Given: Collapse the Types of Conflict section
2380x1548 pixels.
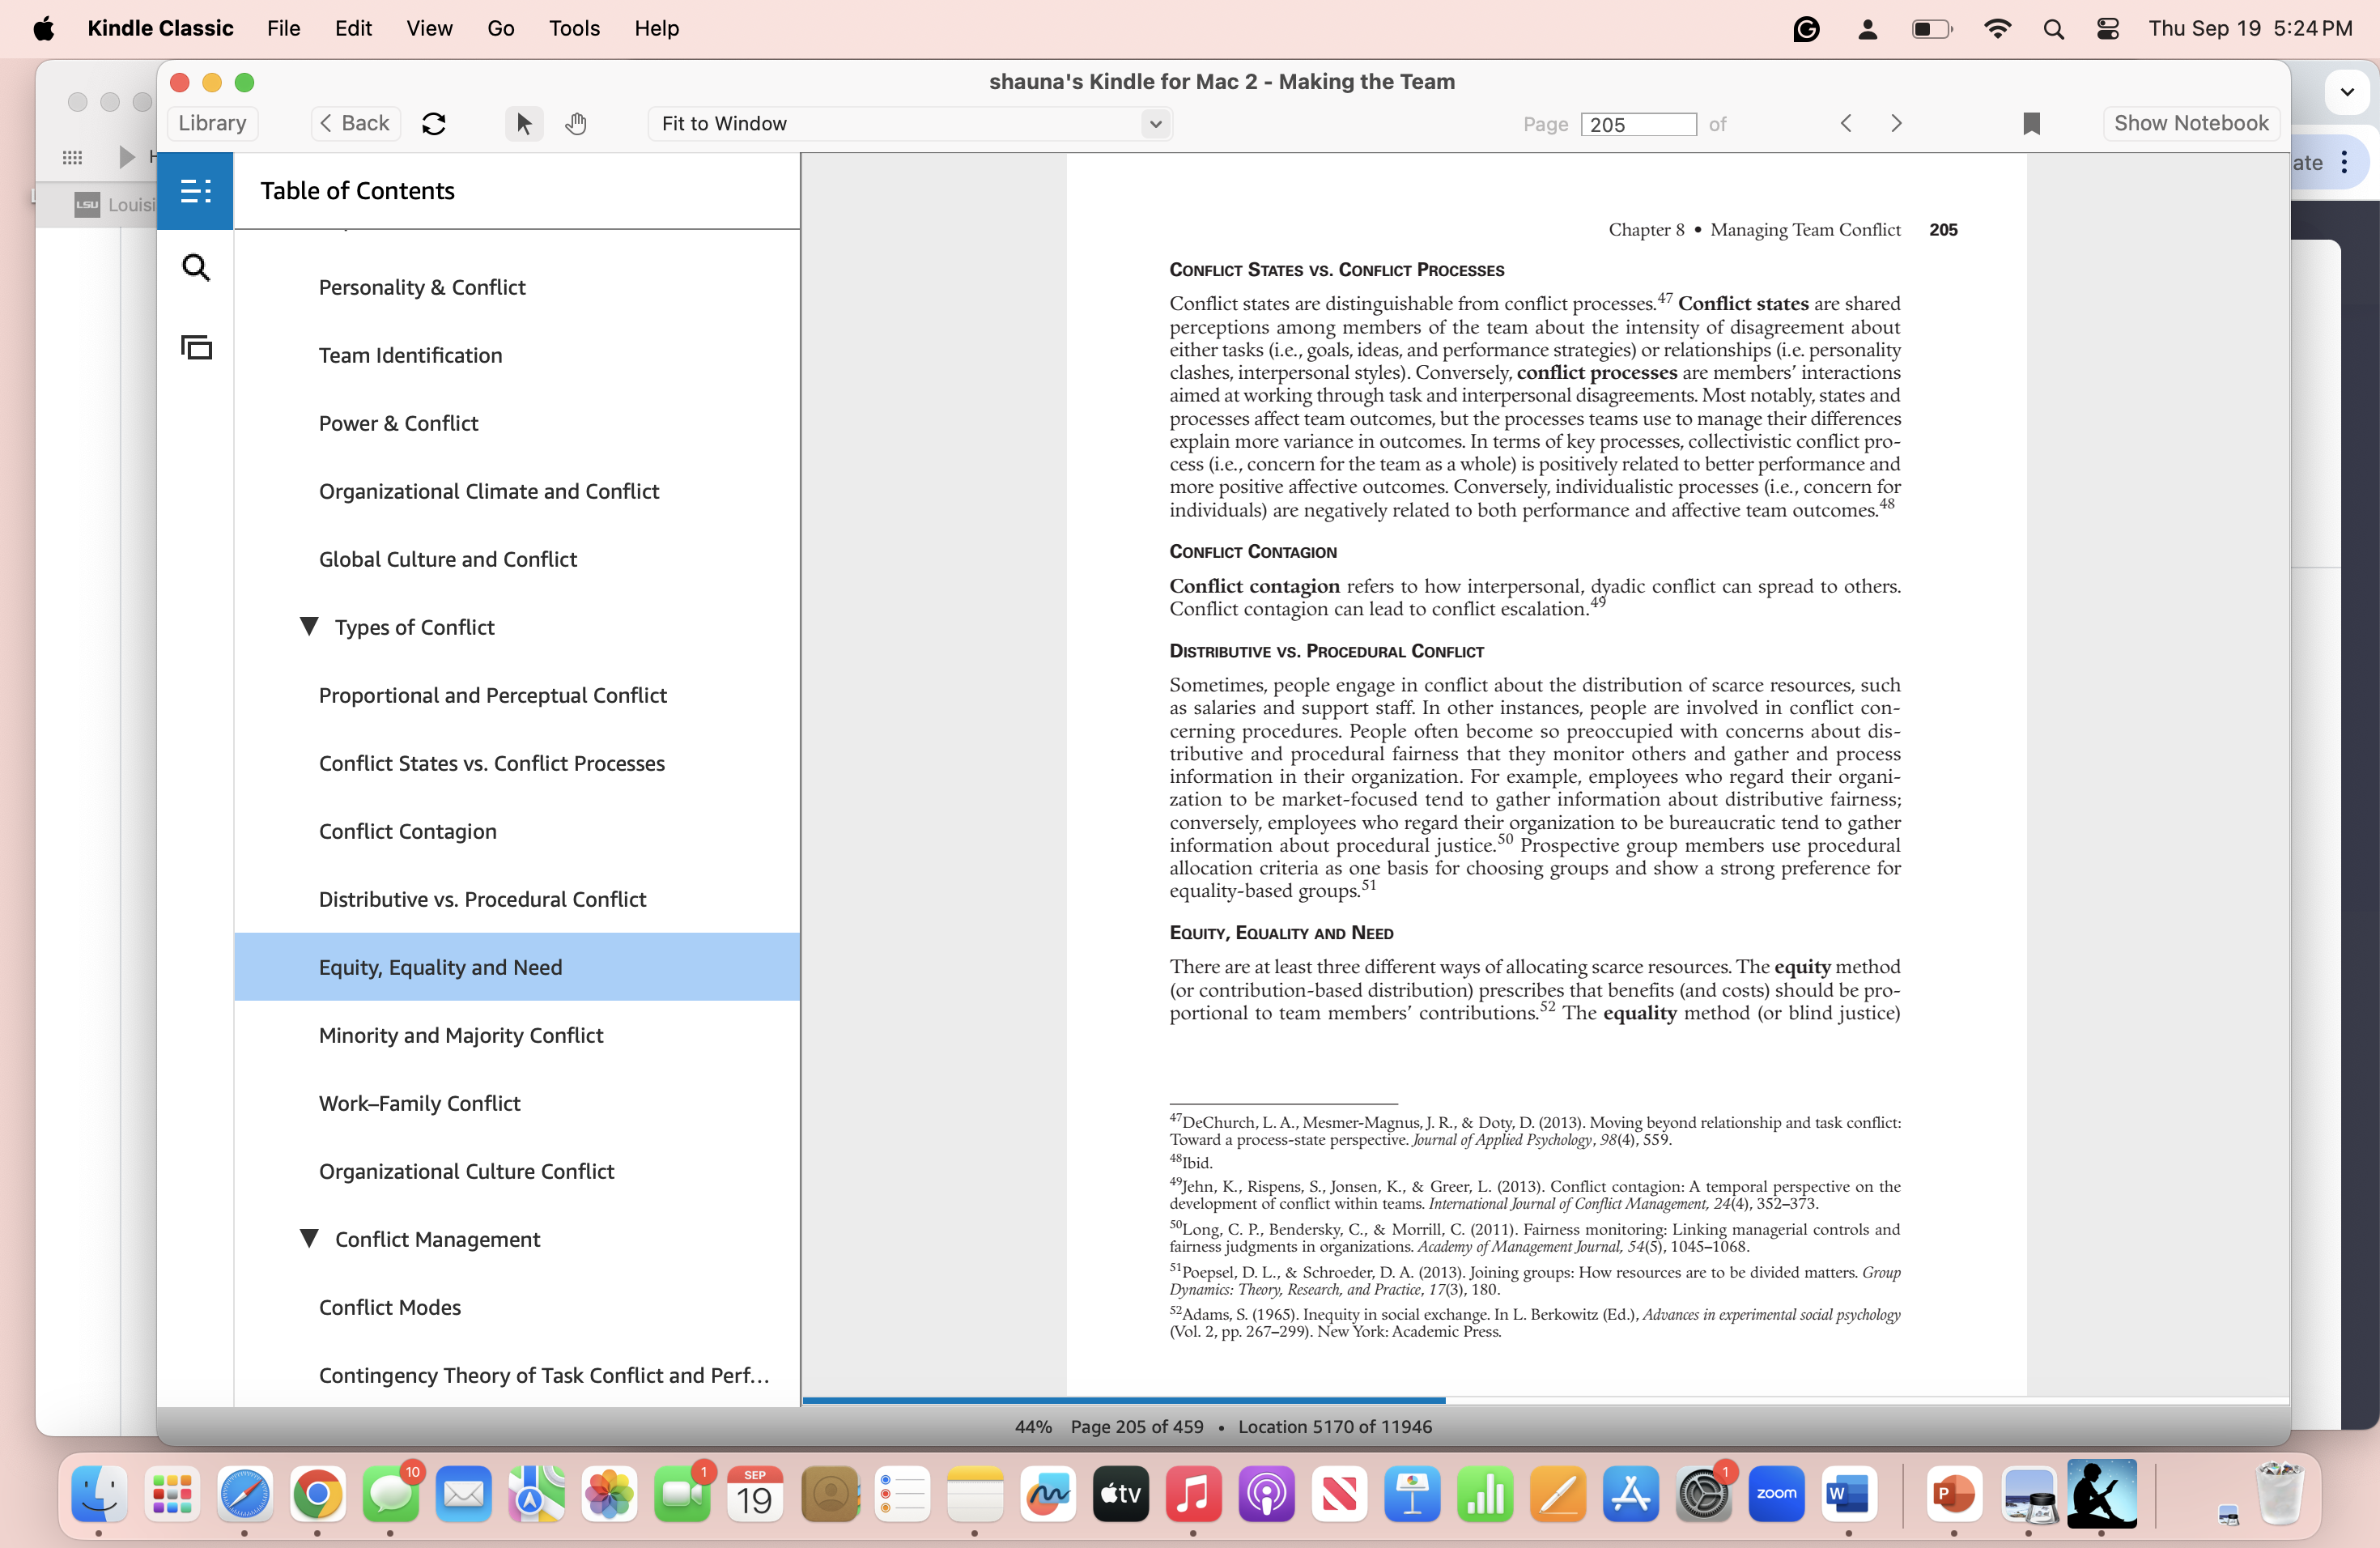Looking at the screenshot, I should point(309,627).
